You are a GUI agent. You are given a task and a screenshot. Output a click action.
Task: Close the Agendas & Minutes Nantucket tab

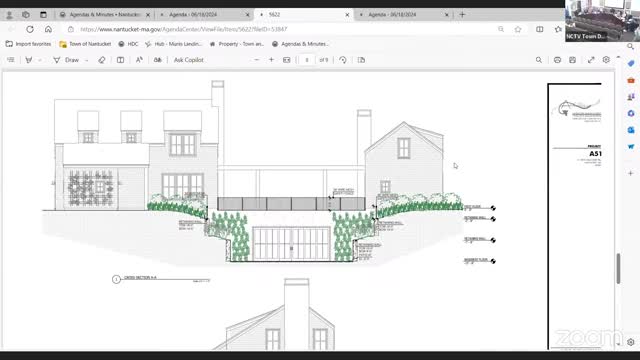148,15
